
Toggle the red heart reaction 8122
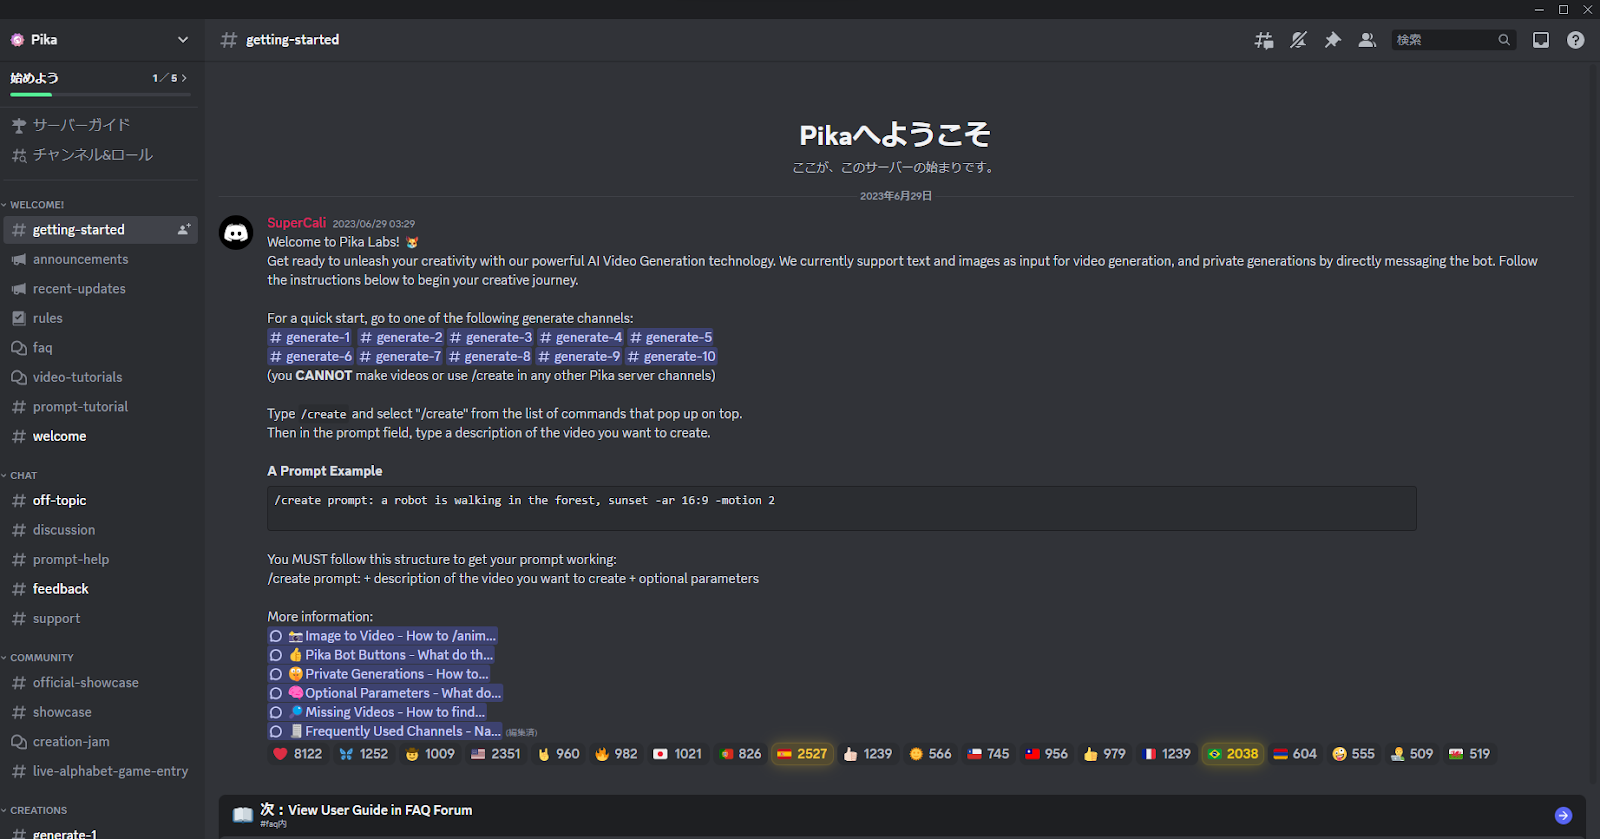pyautogui.click(x=297, y=754)
